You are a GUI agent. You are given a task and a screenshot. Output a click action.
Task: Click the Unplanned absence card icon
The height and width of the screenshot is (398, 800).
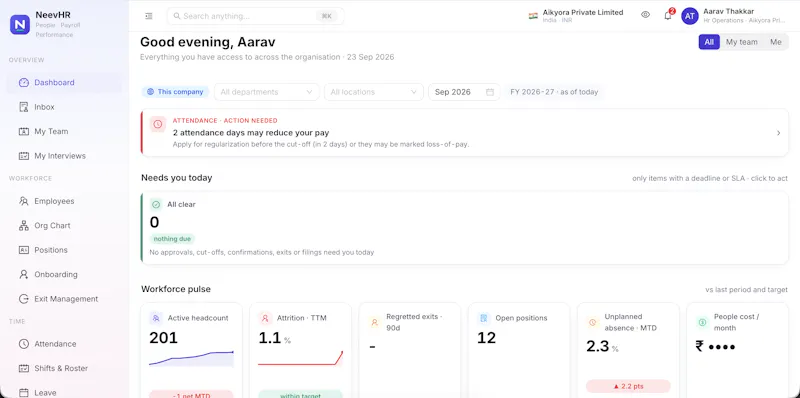(x=592, y=322)
